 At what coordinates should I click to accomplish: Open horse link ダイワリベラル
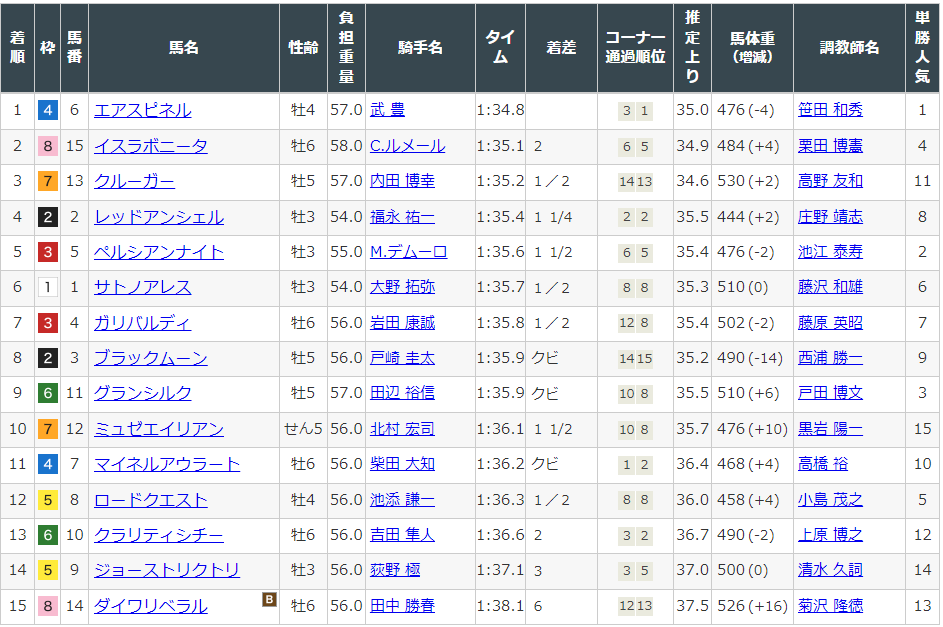(x=150, y=606)
